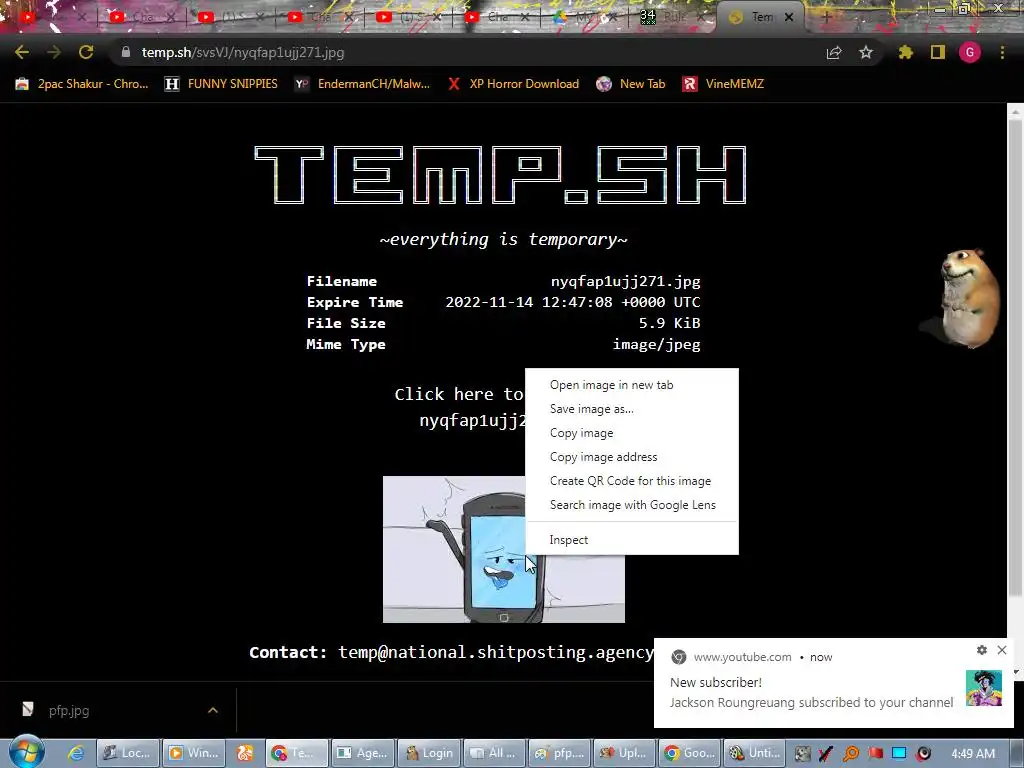This screenshot has width=1024, height=768.
Task: Open the Chrome extensions puzzle icon
Action: 905,52
